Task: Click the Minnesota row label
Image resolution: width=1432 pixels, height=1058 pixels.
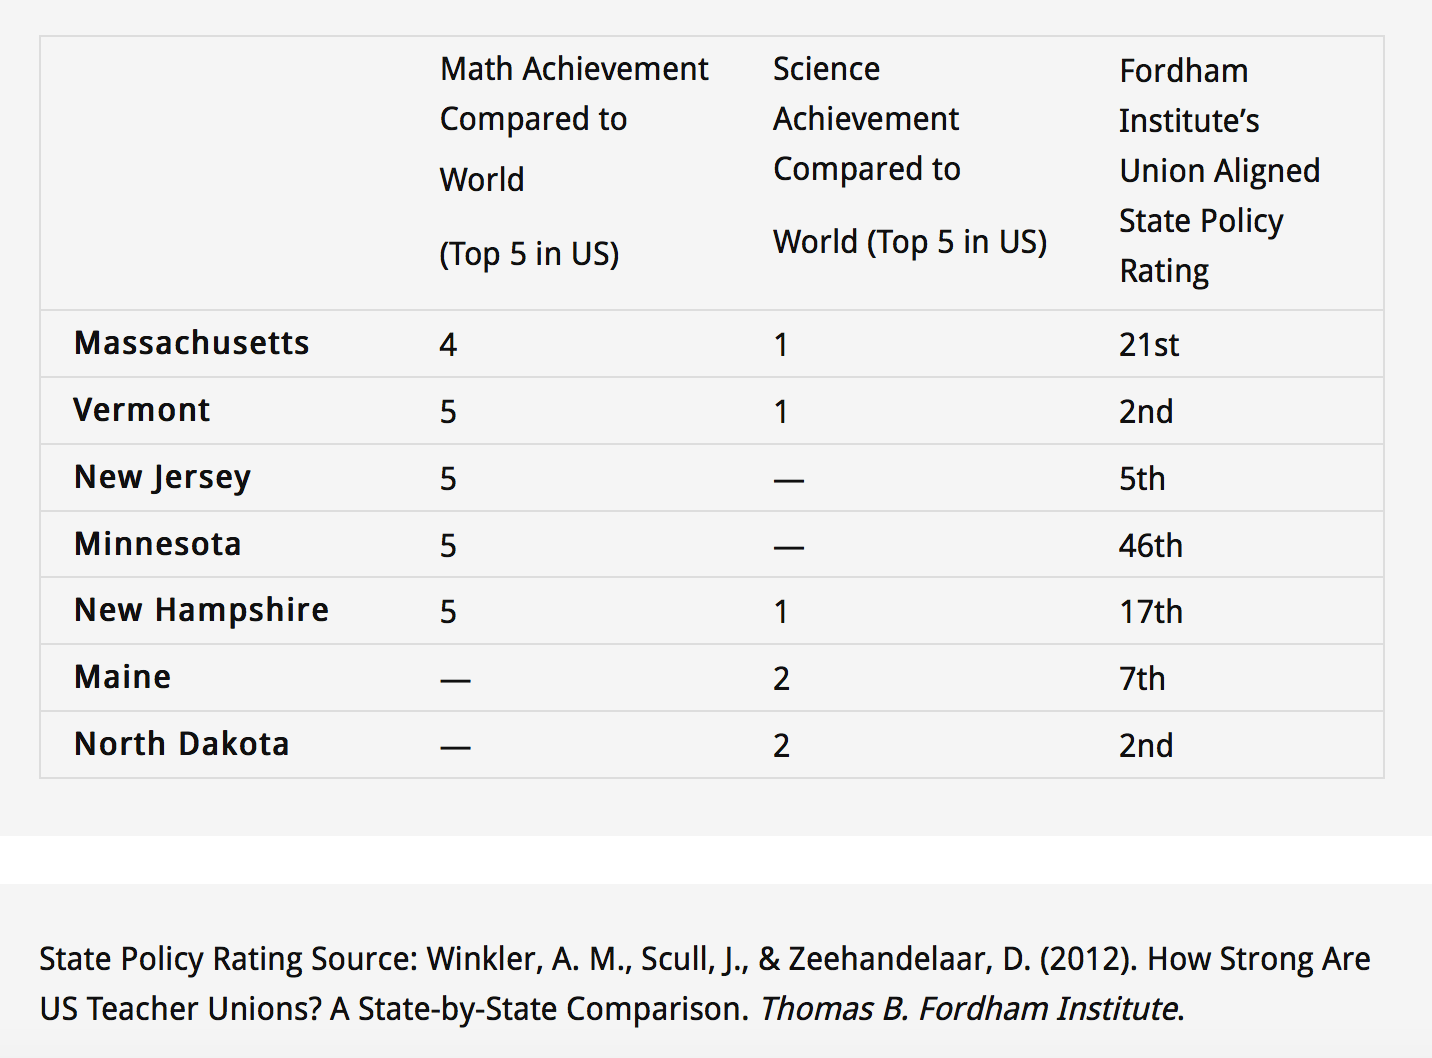Action: pos(157,544)
